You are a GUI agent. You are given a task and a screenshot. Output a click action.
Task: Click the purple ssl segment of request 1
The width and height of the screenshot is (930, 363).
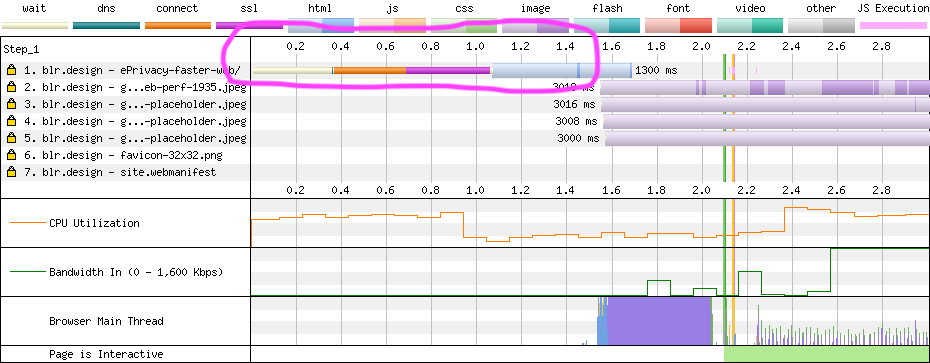[448, 71]
